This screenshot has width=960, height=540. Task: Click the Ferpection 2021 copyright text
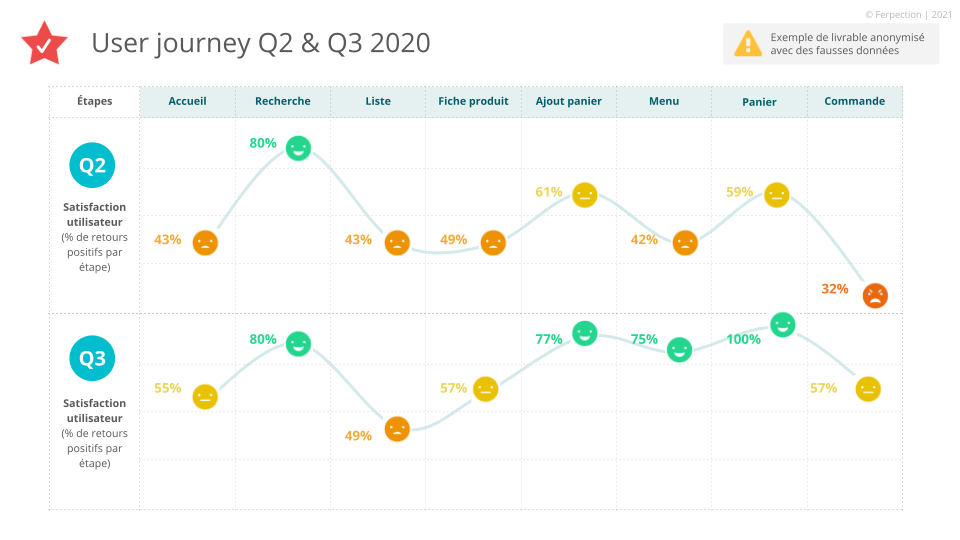(x=909, y=14)
